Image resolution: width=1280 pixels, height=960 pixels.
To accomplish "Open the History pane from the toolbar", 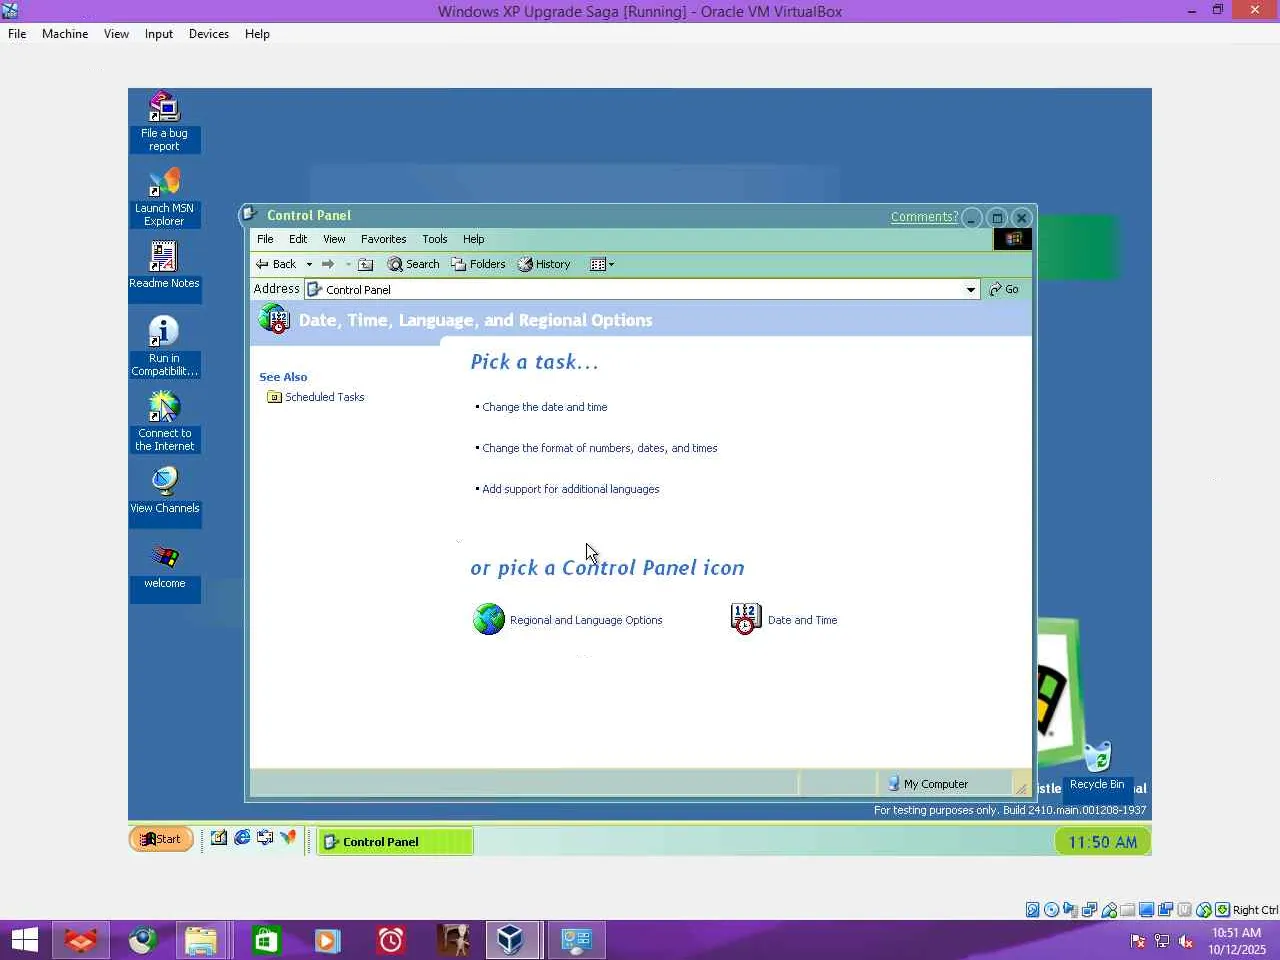I will click(544, 264).
